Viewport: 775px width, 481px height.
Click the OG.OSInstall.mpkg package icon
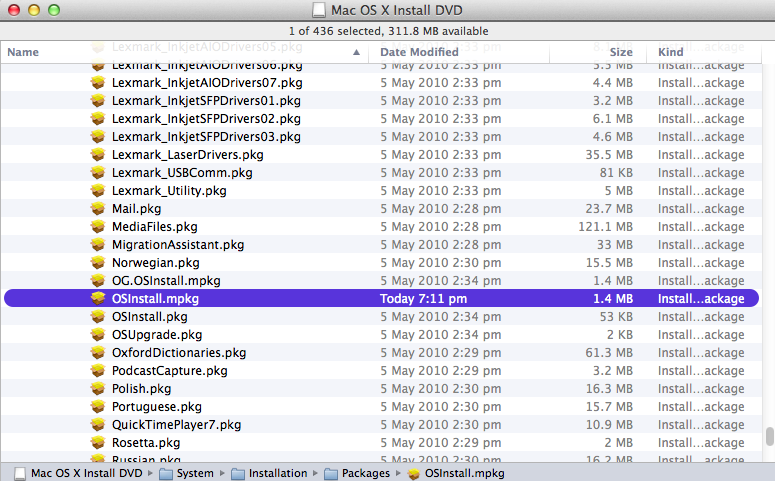point(98,281)
